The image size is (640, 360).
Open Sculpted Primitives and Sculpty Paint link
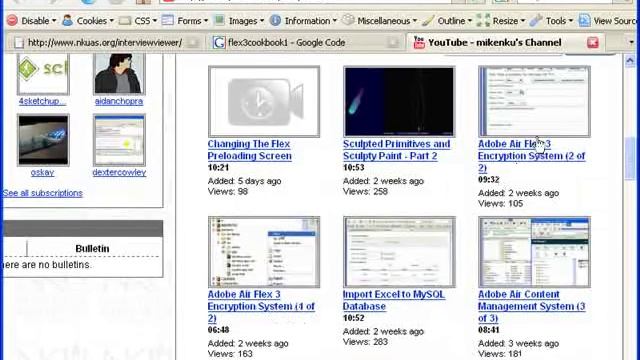pos(396,150)
